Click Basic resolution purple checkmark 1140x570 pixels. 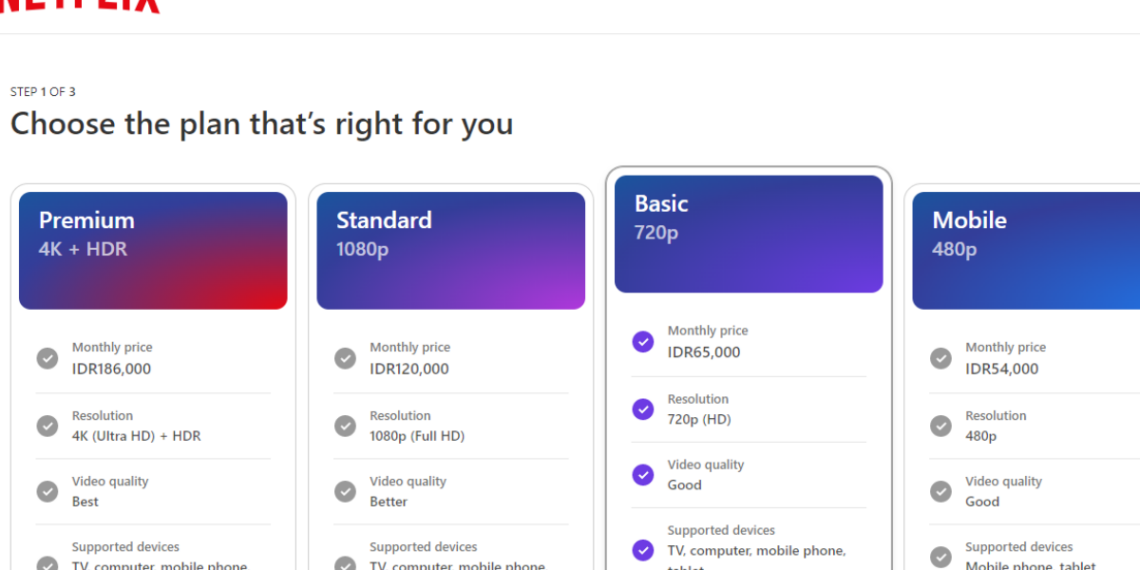point(643,409)
